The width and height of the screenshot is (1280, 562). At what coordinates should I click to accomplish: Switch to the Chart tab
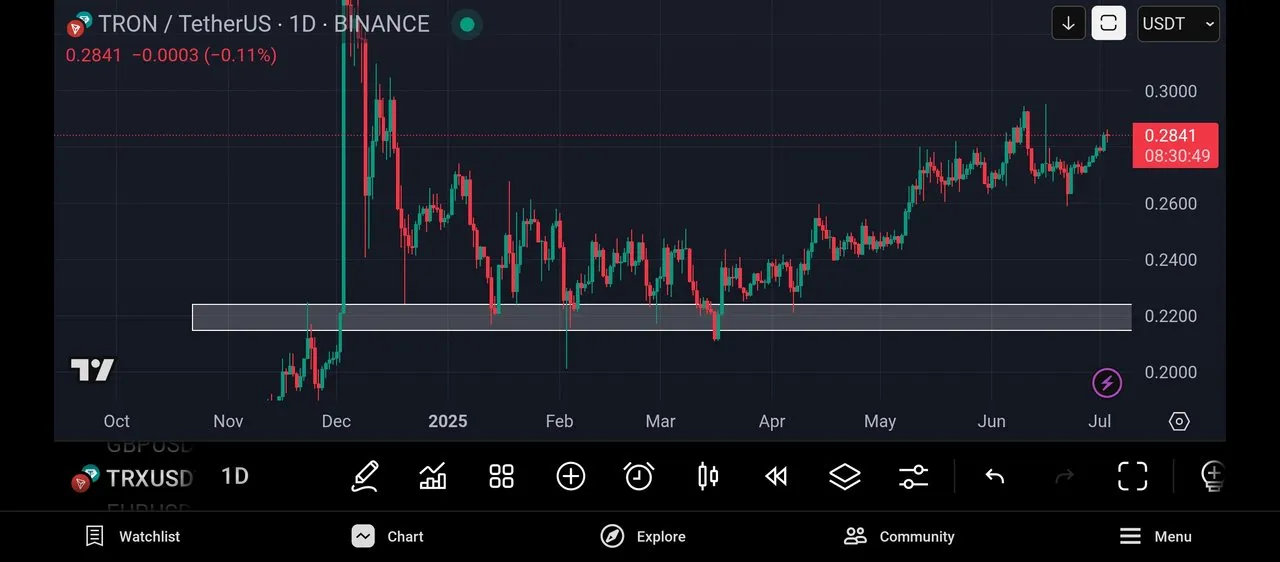[388, 537]
